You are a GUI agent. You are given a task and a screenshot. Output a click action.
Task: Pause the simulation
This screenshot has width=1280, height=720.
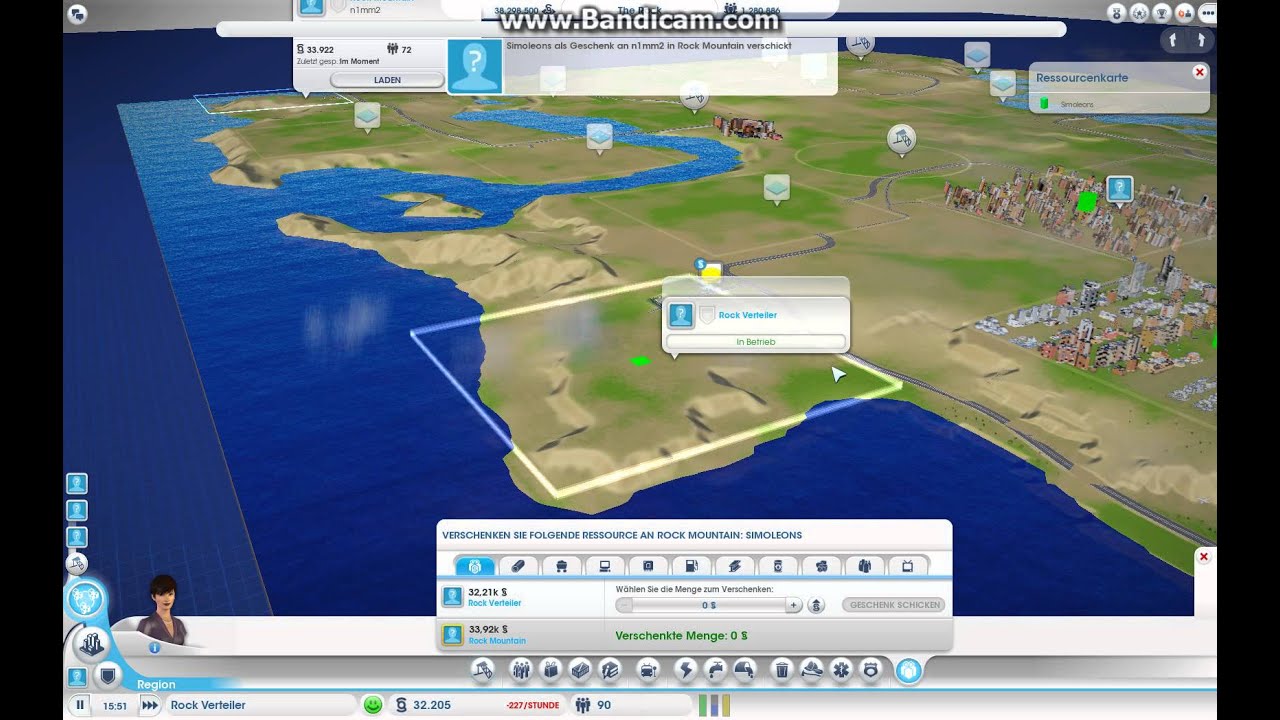(80, 705)
